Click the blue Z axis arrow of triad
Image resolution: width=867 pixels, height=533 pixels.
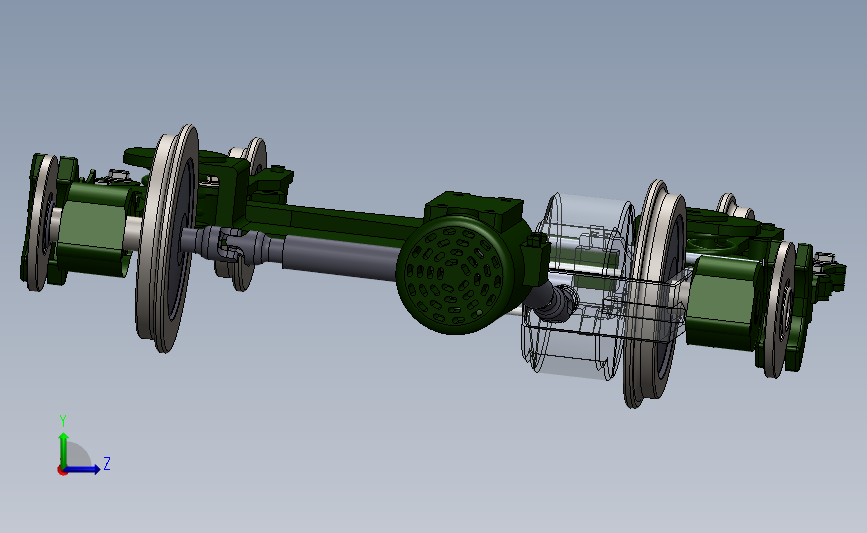tap(83, 469)
